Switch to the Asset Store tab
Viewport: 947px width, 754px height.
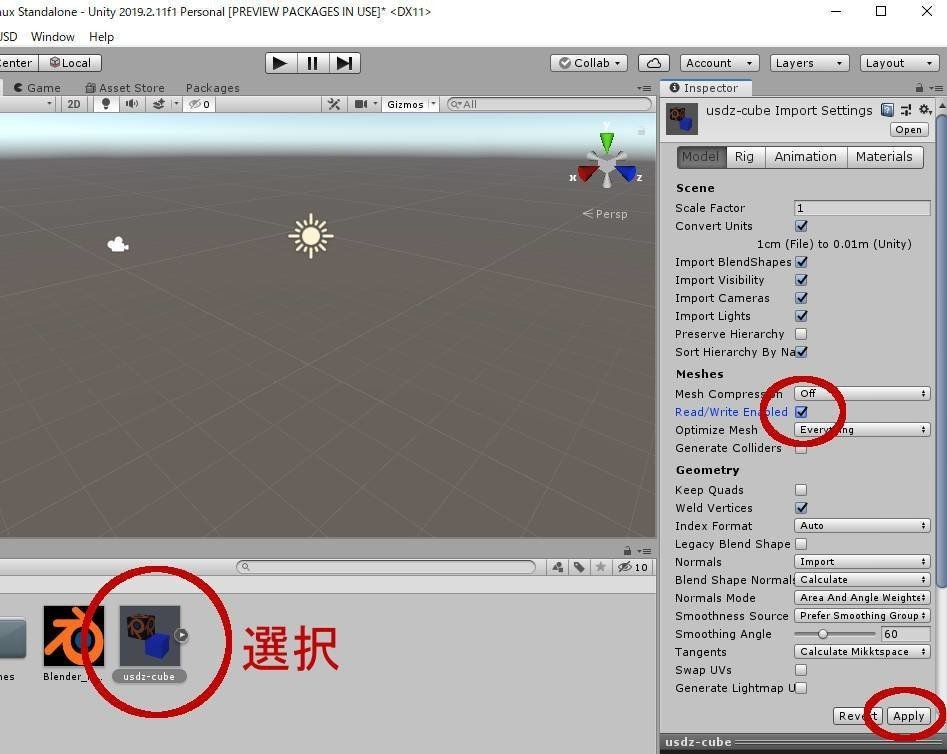[x=125, y=88]
